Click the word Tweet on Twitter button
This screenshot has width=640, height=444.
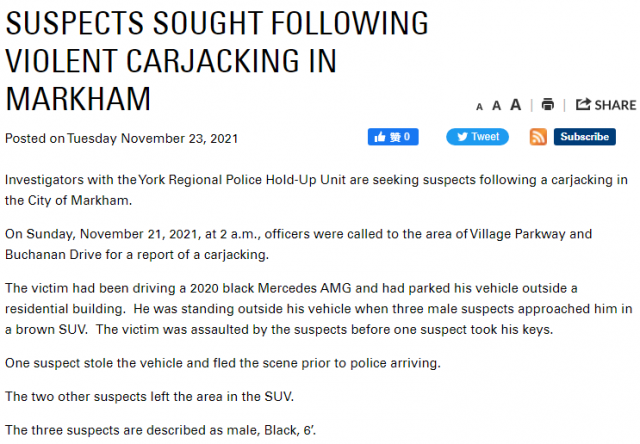[x=485, y=136]
